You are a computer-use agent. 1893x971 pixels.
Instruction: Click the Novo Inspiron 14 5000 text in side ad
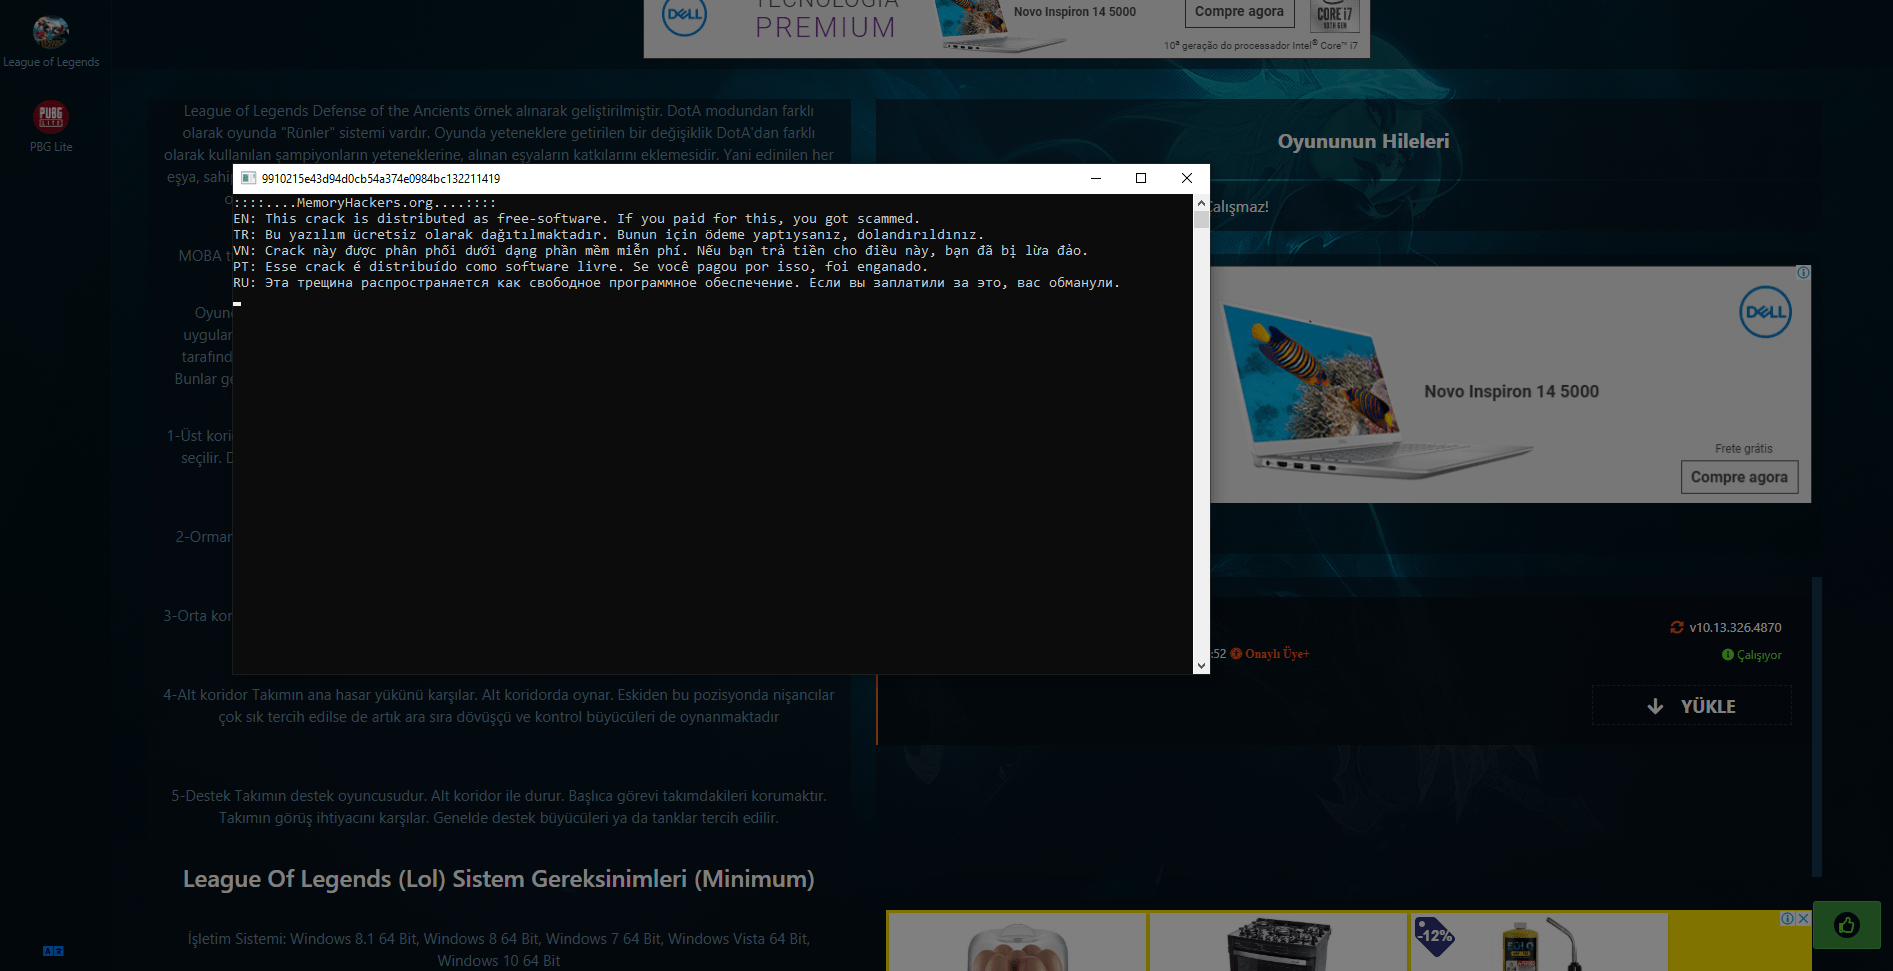click(1511, 392)
